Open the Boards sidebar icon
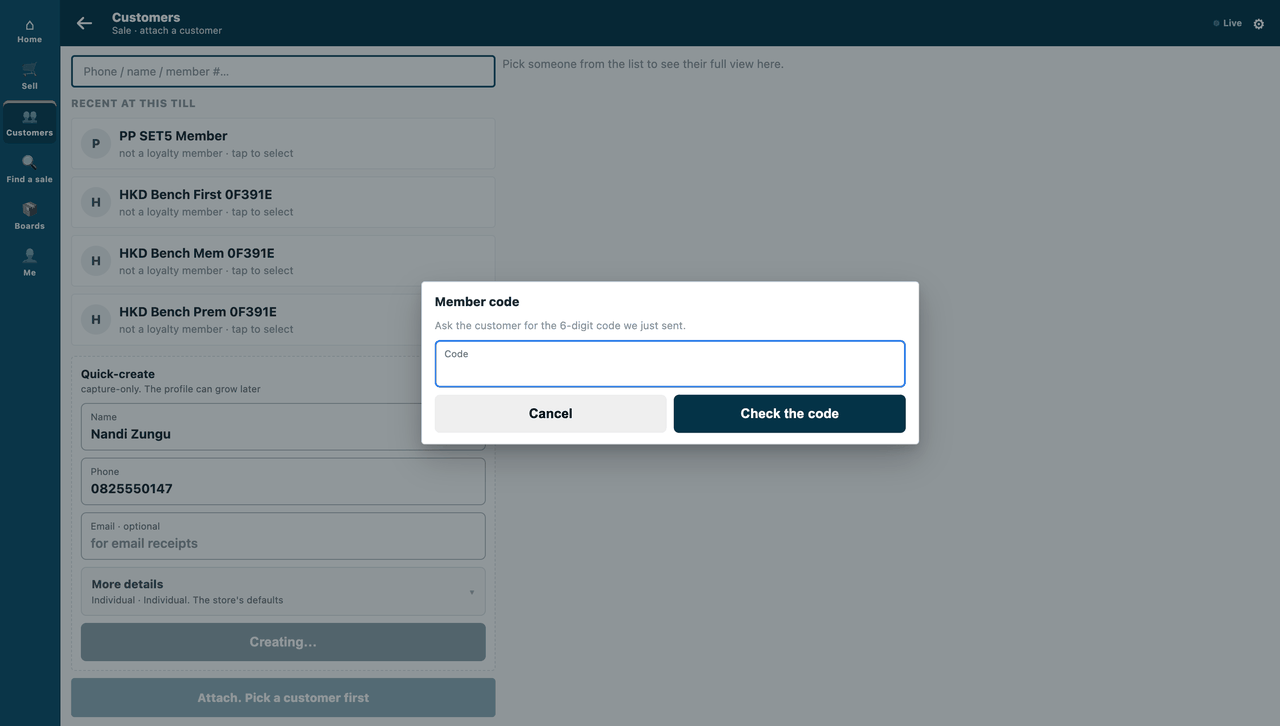The width and height of the screenshot is (1280, 726). pos(29,209)
